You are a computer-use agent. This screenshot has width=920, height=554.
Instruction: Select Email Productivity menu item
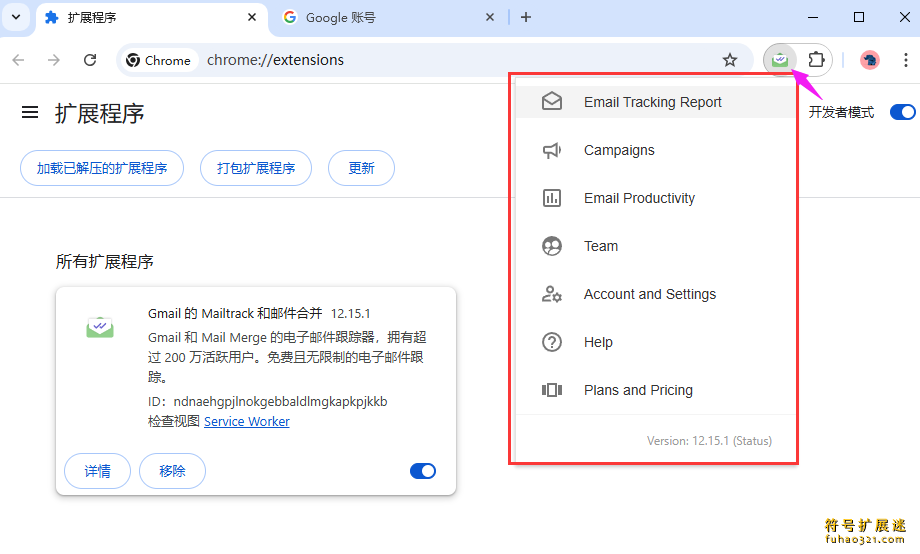coord(655,198)
